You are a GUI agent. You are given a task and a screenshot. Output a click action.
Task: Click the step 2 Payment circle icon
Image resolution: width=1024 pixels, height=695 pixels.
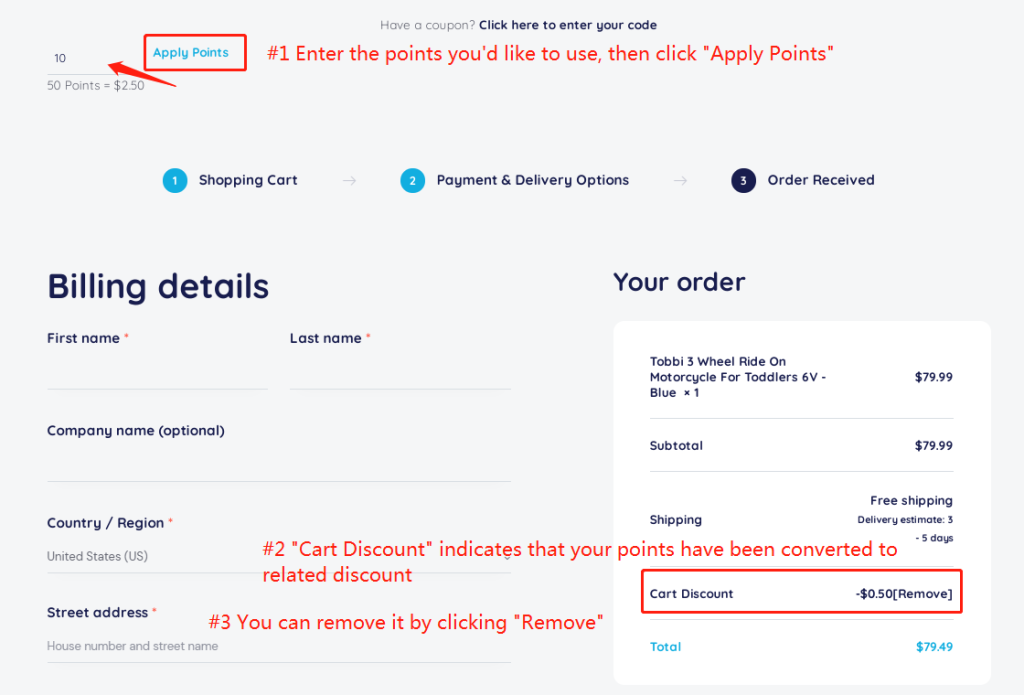412,180
